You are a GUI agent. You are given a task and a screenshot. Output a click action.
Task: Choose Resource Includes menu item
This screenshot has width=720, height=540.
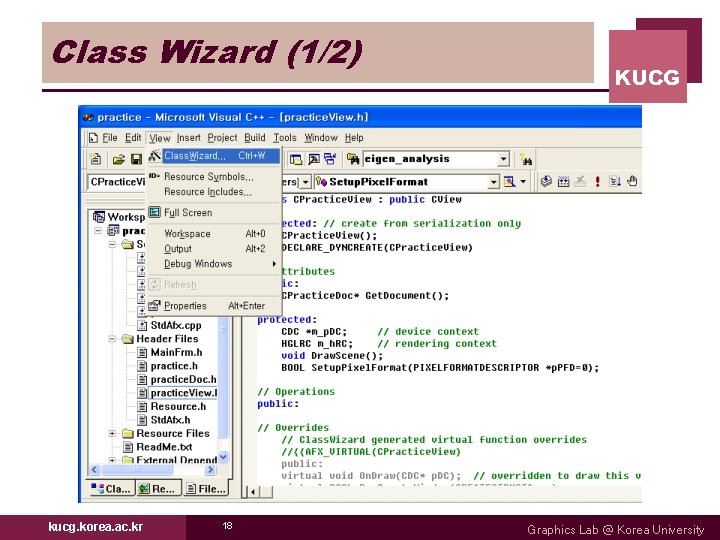coord(214,192)
